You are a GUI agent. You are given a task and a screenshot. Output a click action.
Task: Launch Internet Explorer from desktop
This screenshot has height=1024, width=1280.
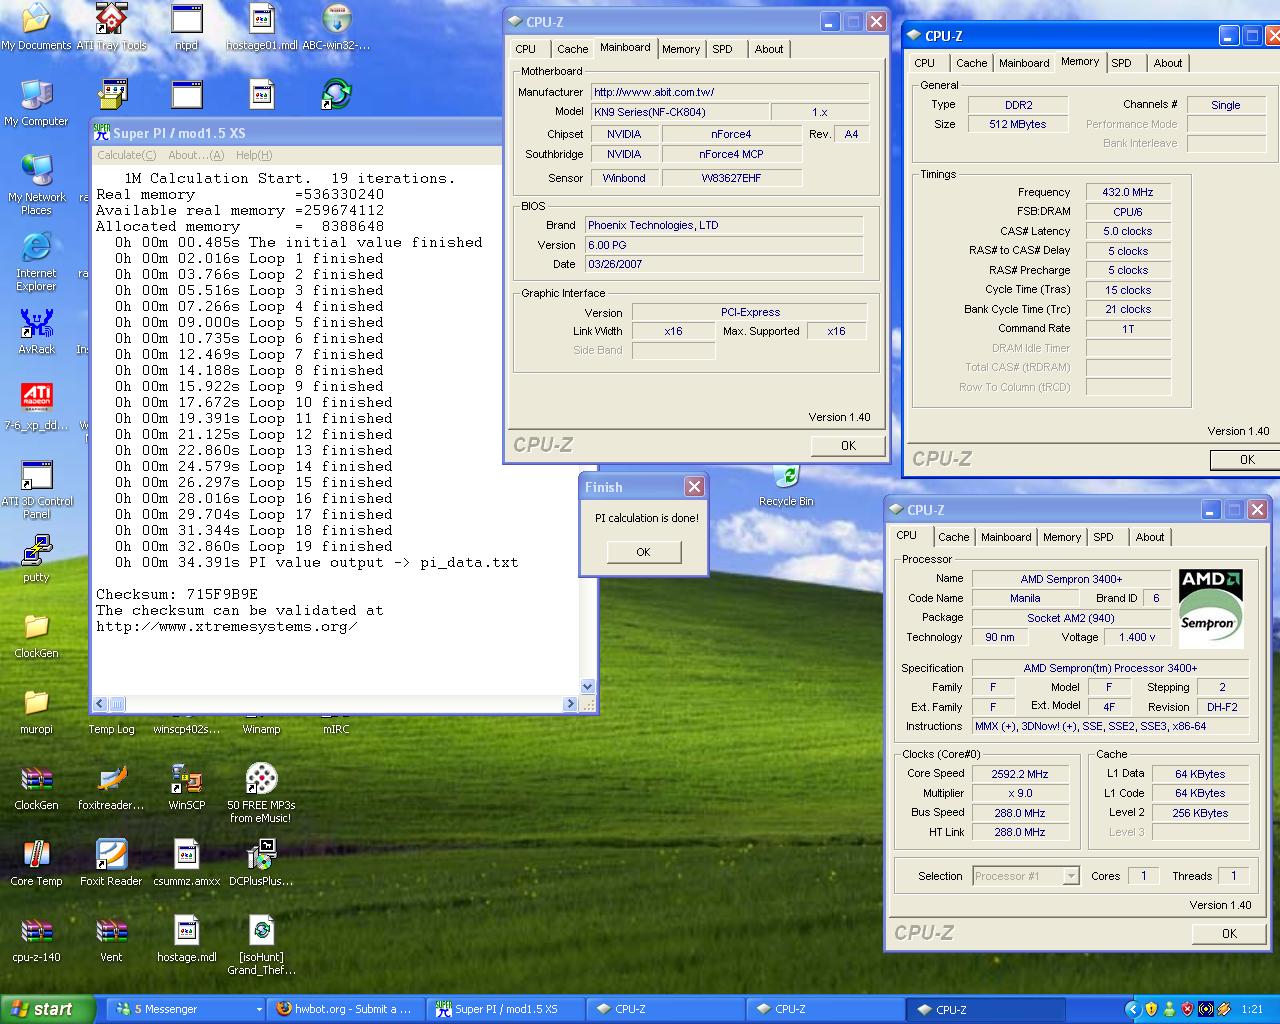(x=36, y=262)
